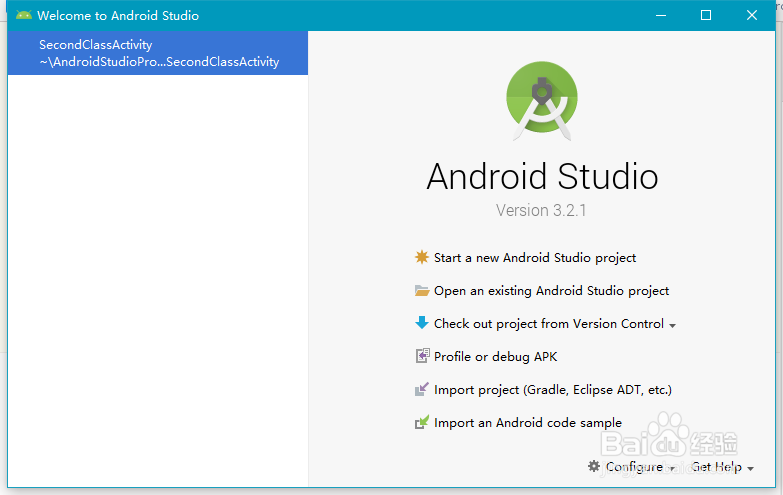Viewport: 783px width, 495px height.
Task: Open the Configure menu
Action: click(x=634, y=467)
